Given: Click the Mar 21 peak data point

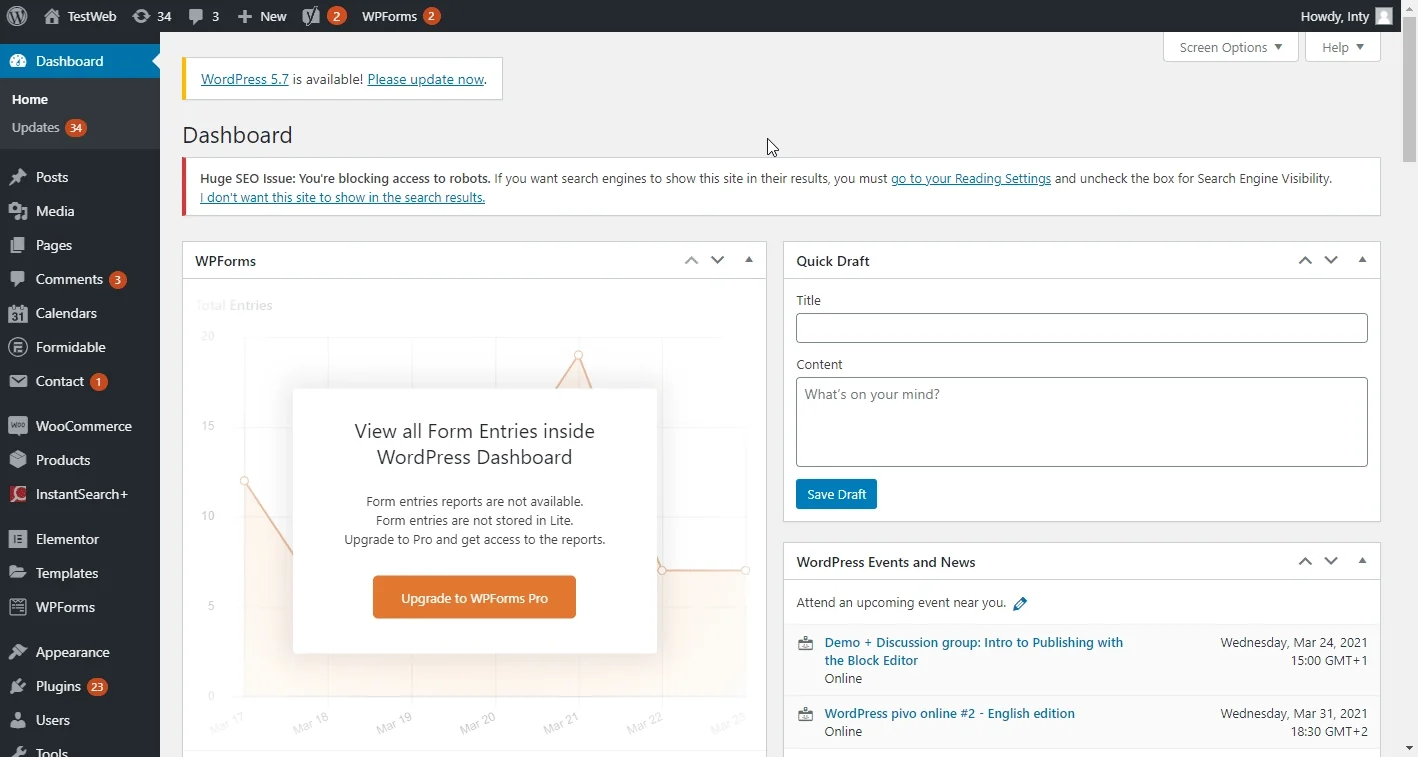Looking at the screenshot, I should (578, 355).
